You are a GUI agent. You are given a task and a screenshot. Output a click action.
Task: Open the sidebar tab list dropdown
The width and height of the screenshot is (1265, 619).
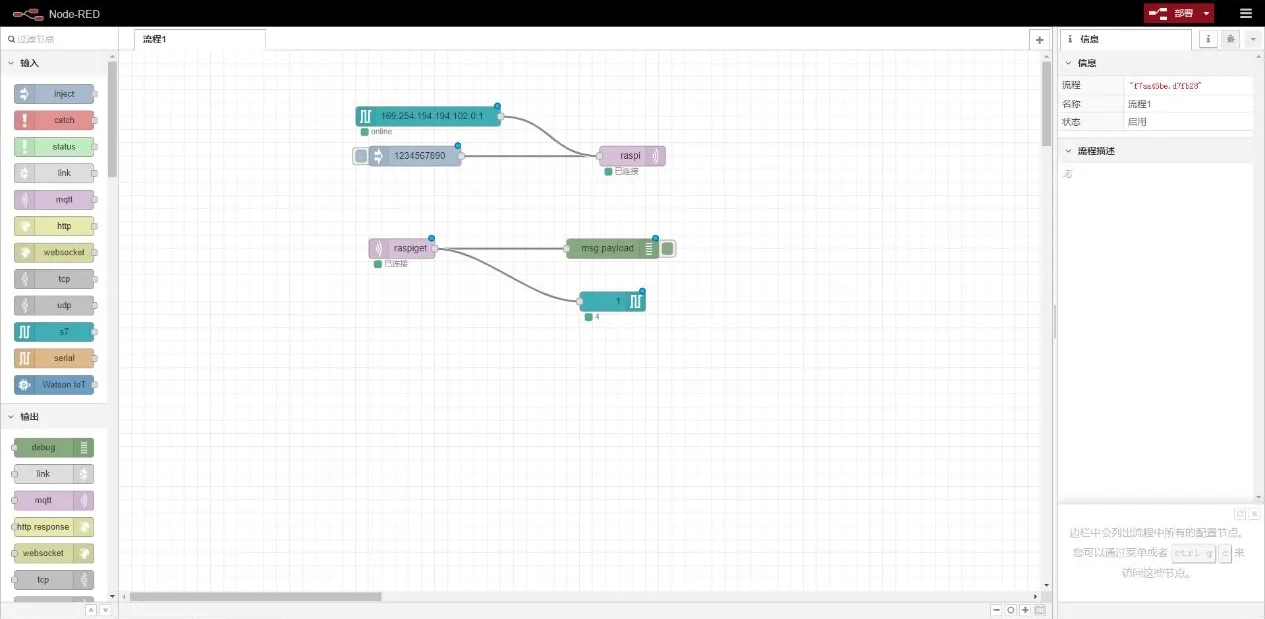coord(1253,39)
